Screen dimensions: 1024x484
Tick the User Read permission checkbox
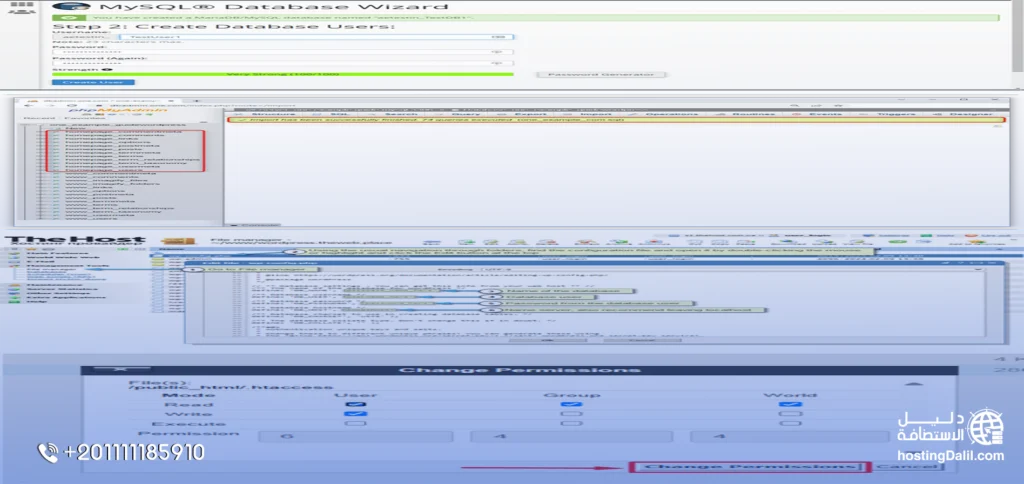tap(356, 404)
